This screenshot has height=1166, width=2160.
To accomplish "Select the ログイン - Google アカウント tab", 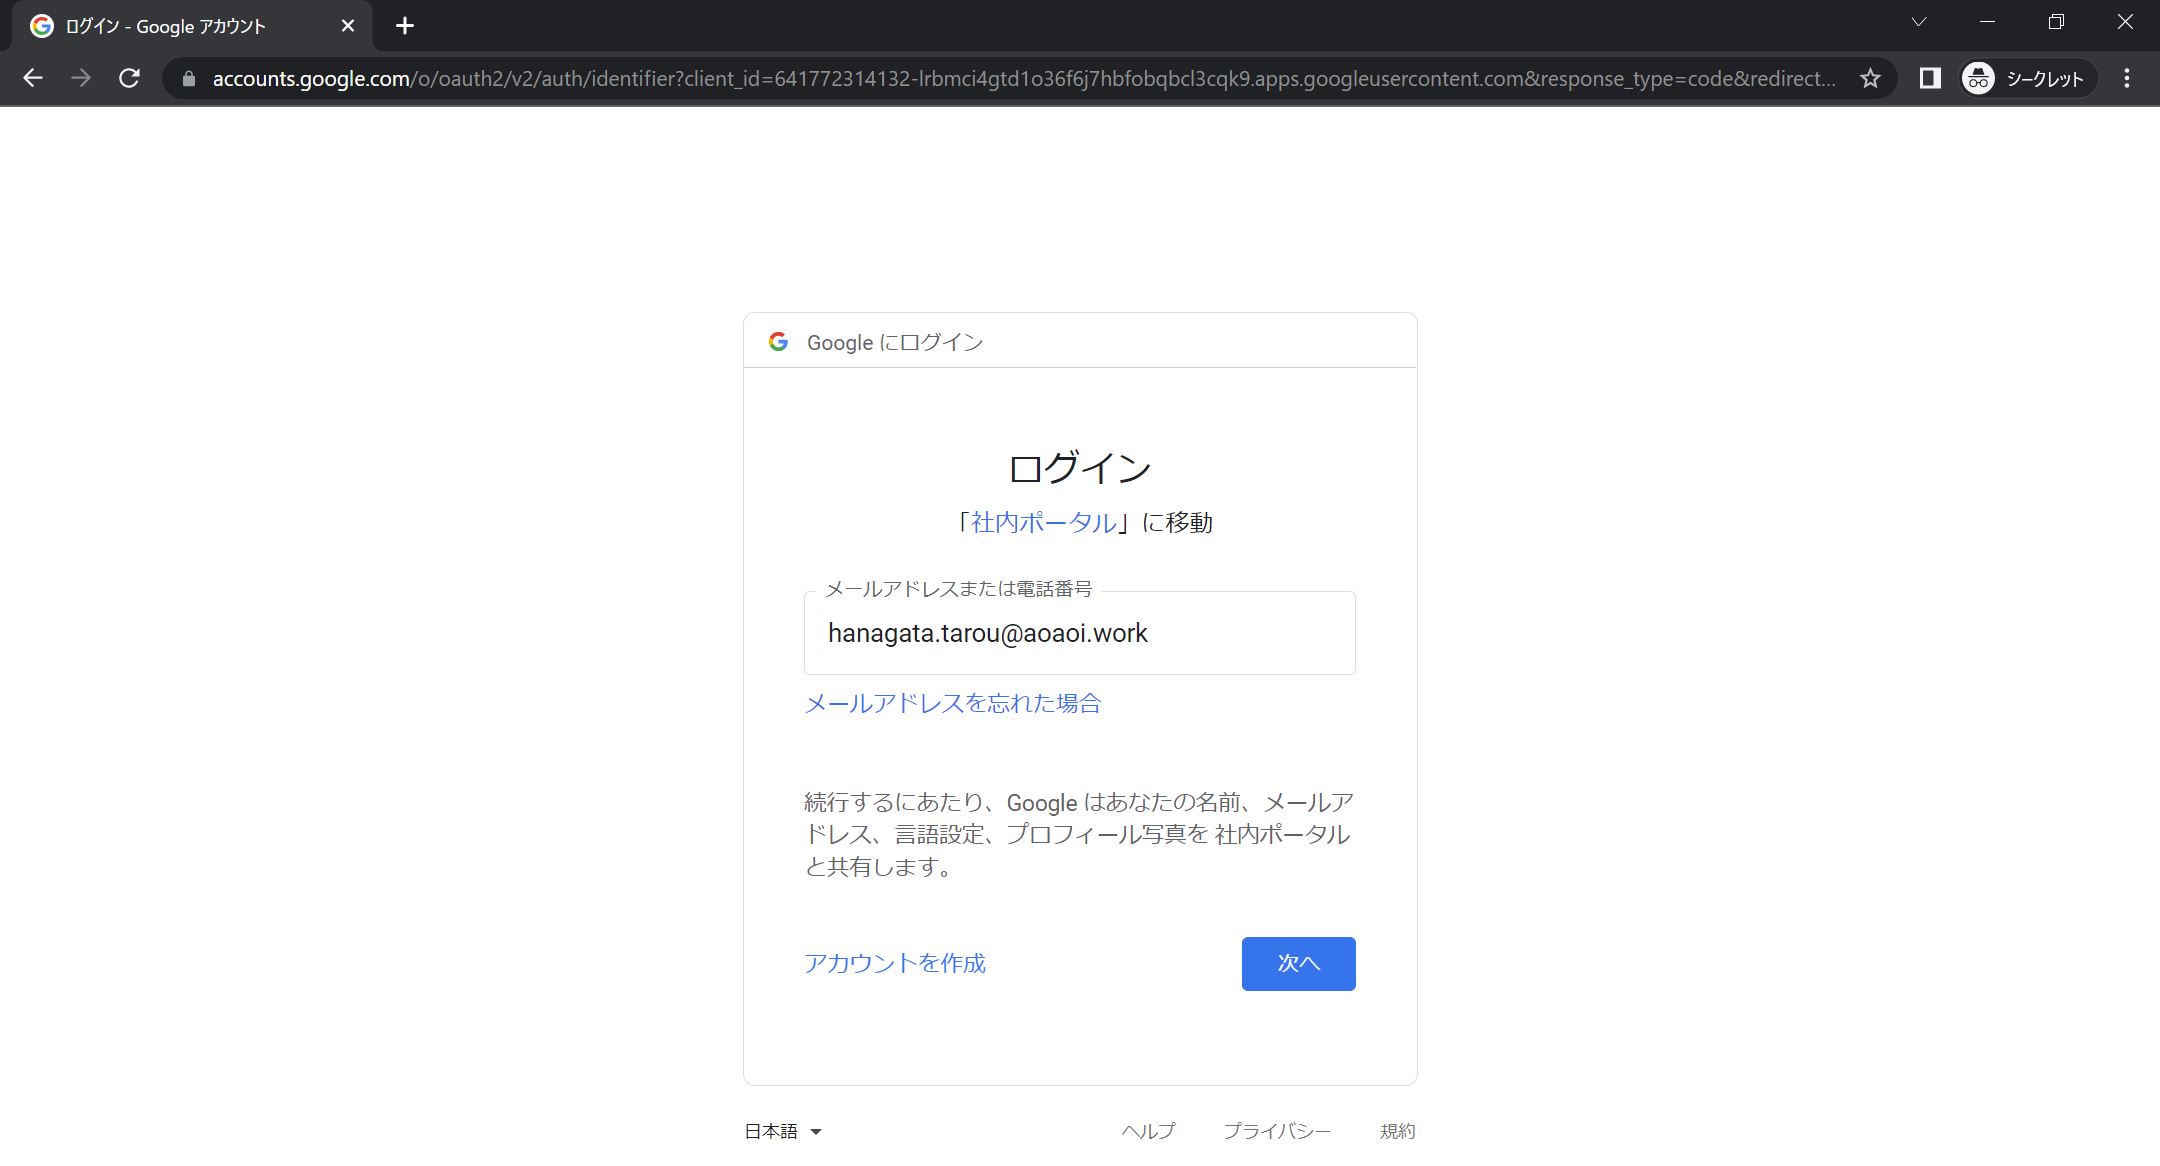I will pyautogui.click(x=165, y=26).
